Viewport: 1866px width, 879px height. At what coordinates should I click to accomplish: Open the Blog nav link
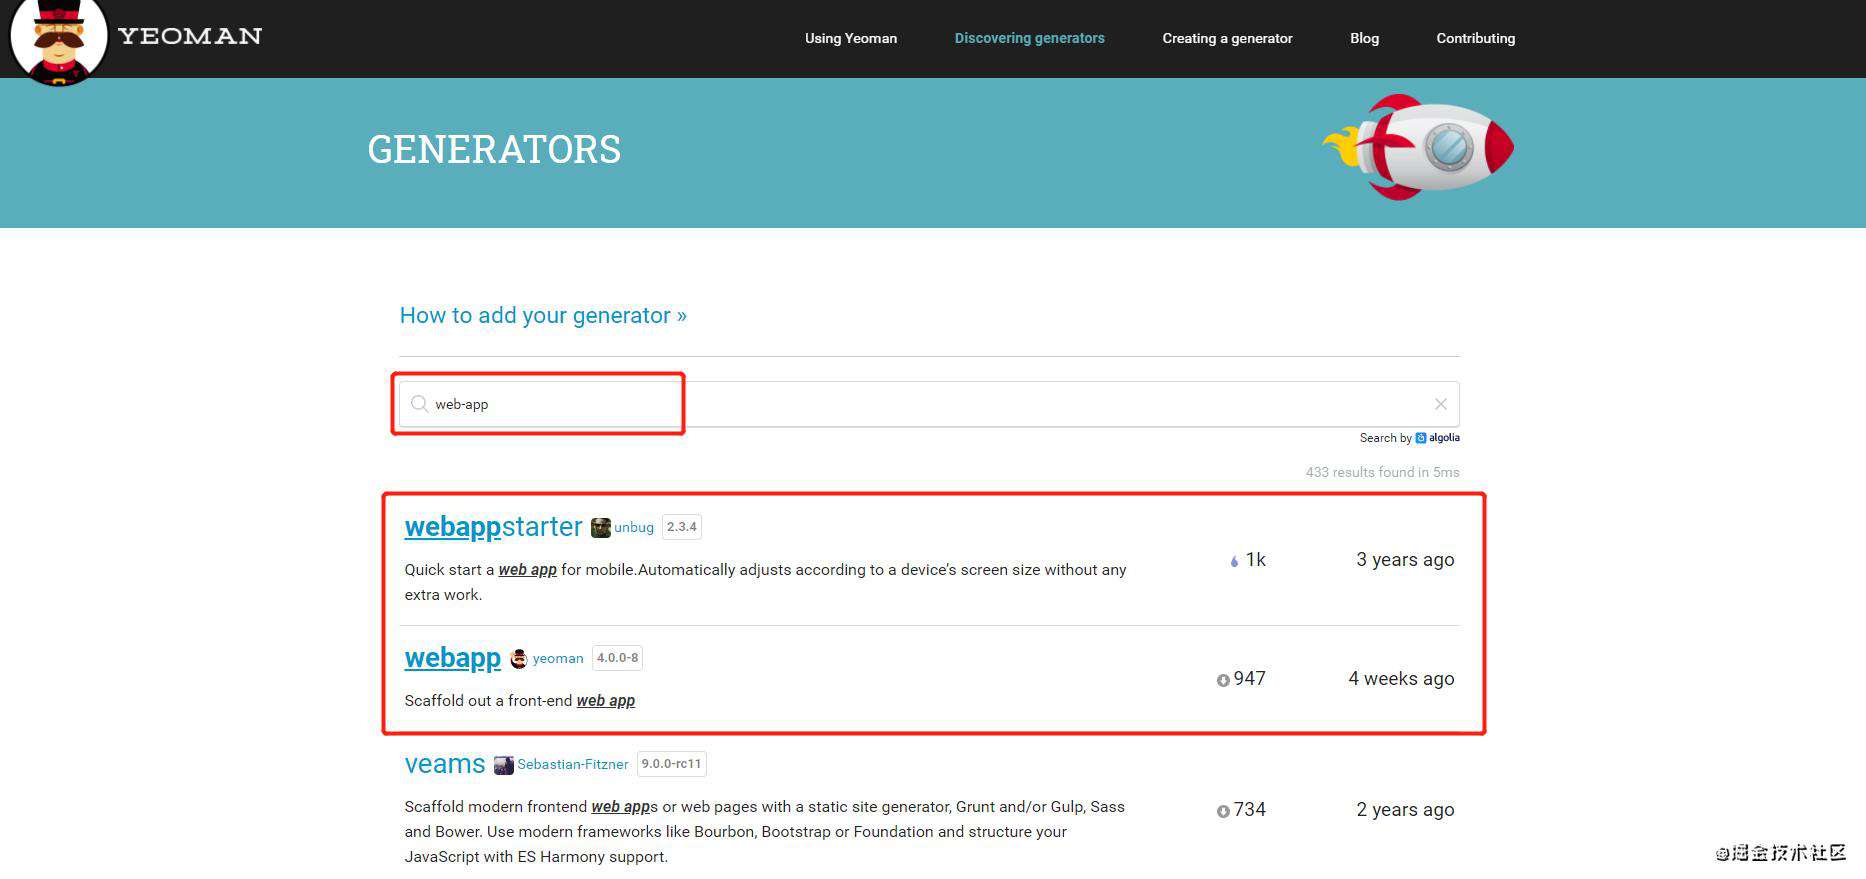point(1364,38)
